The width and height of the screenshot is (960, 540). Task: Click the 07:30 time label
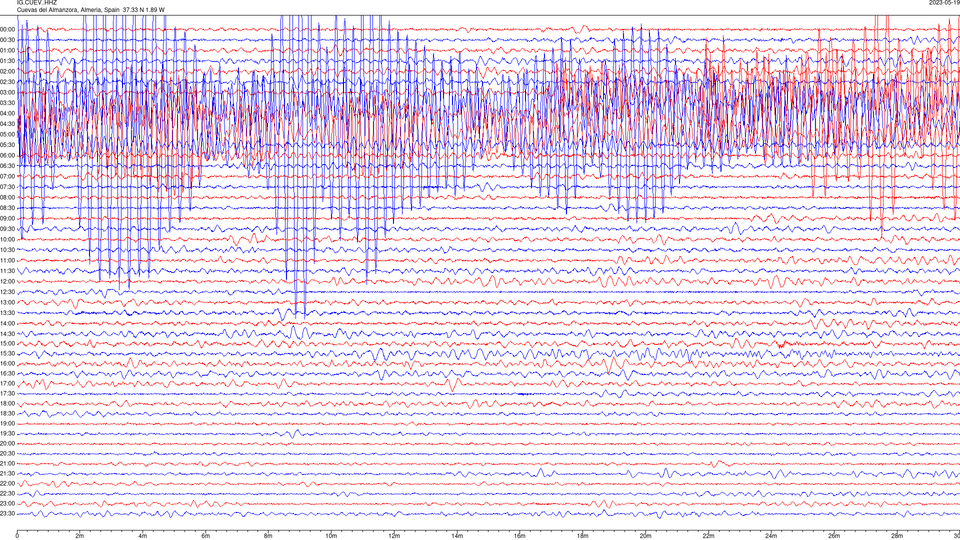click(x=7, y=187)
